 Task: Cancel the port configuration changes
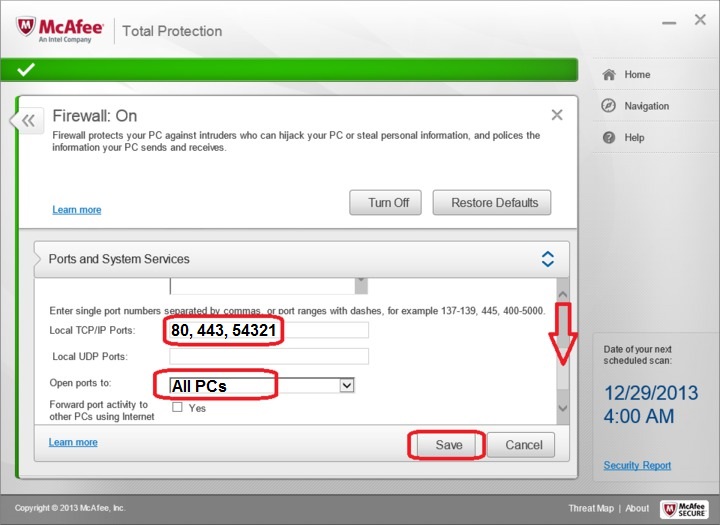click(523, 445)
